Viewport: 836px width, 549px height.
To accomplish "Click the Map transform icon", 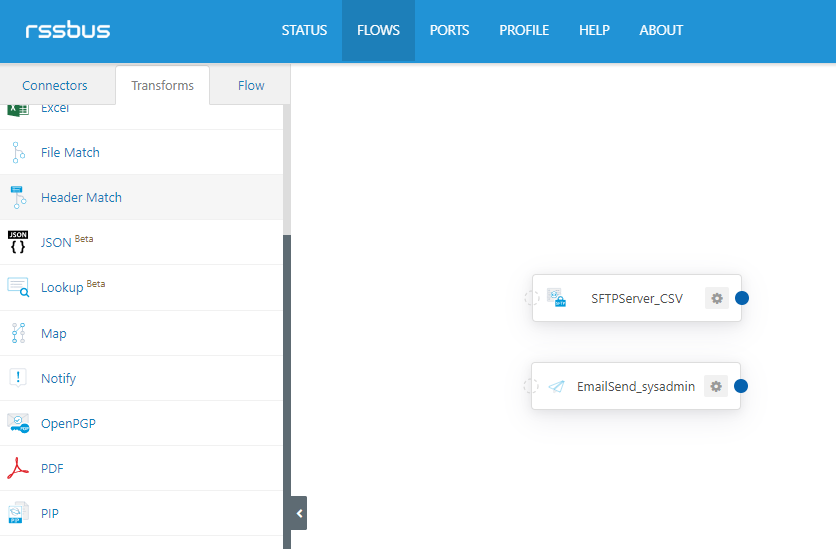I will (19, 333).
